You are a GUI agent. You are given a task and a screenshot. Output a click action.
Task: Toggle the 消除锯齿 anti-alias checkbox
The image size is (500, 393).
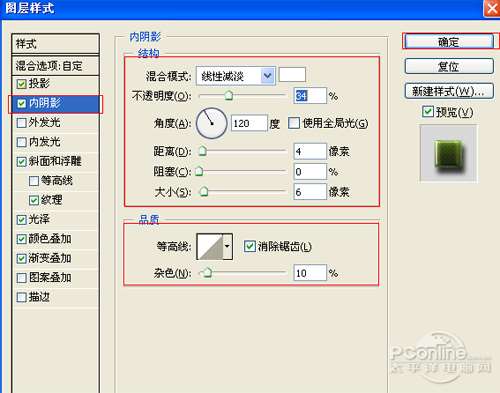[250, 246]
